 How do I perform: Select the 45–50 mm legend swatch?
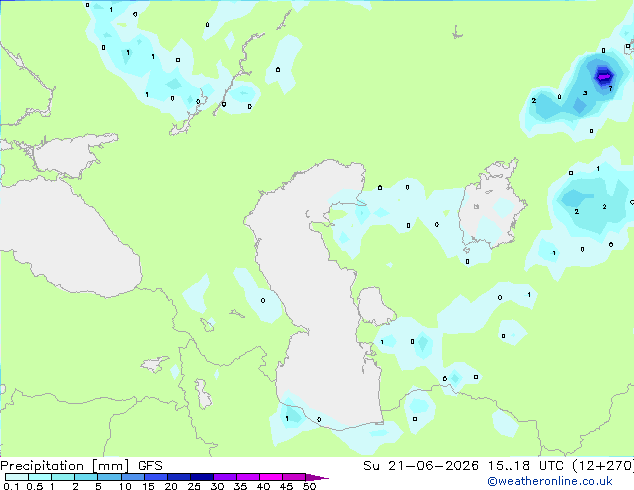click(294, 477)
